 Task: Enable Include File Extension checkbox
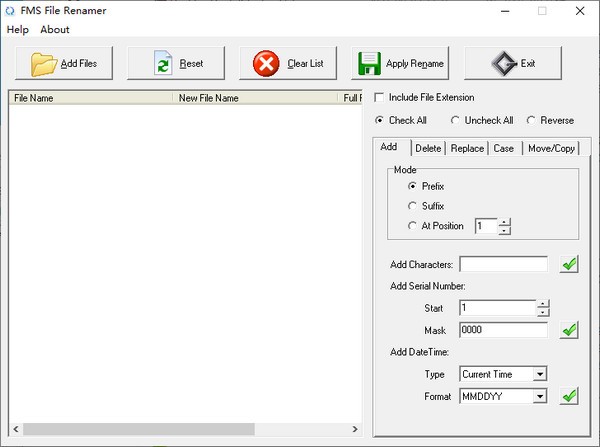coord(379,98)
